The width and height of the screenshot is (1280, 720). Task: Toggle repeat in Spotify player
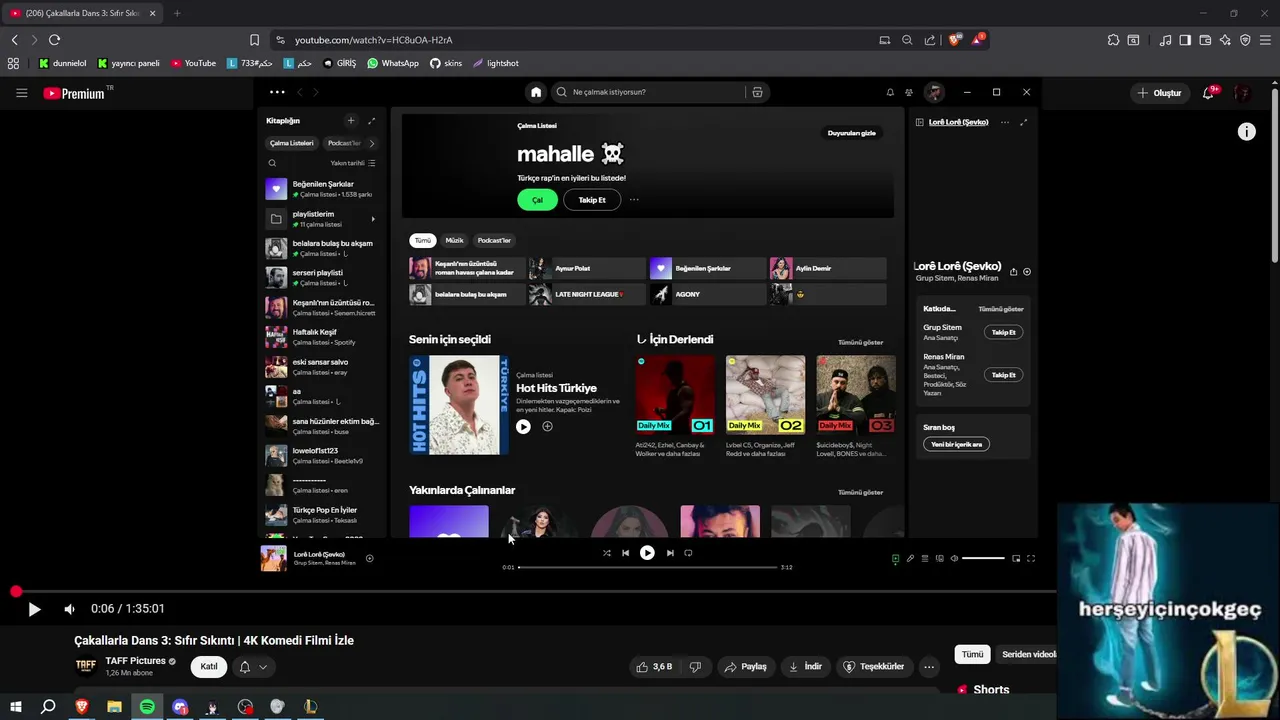tap(688, 553)
